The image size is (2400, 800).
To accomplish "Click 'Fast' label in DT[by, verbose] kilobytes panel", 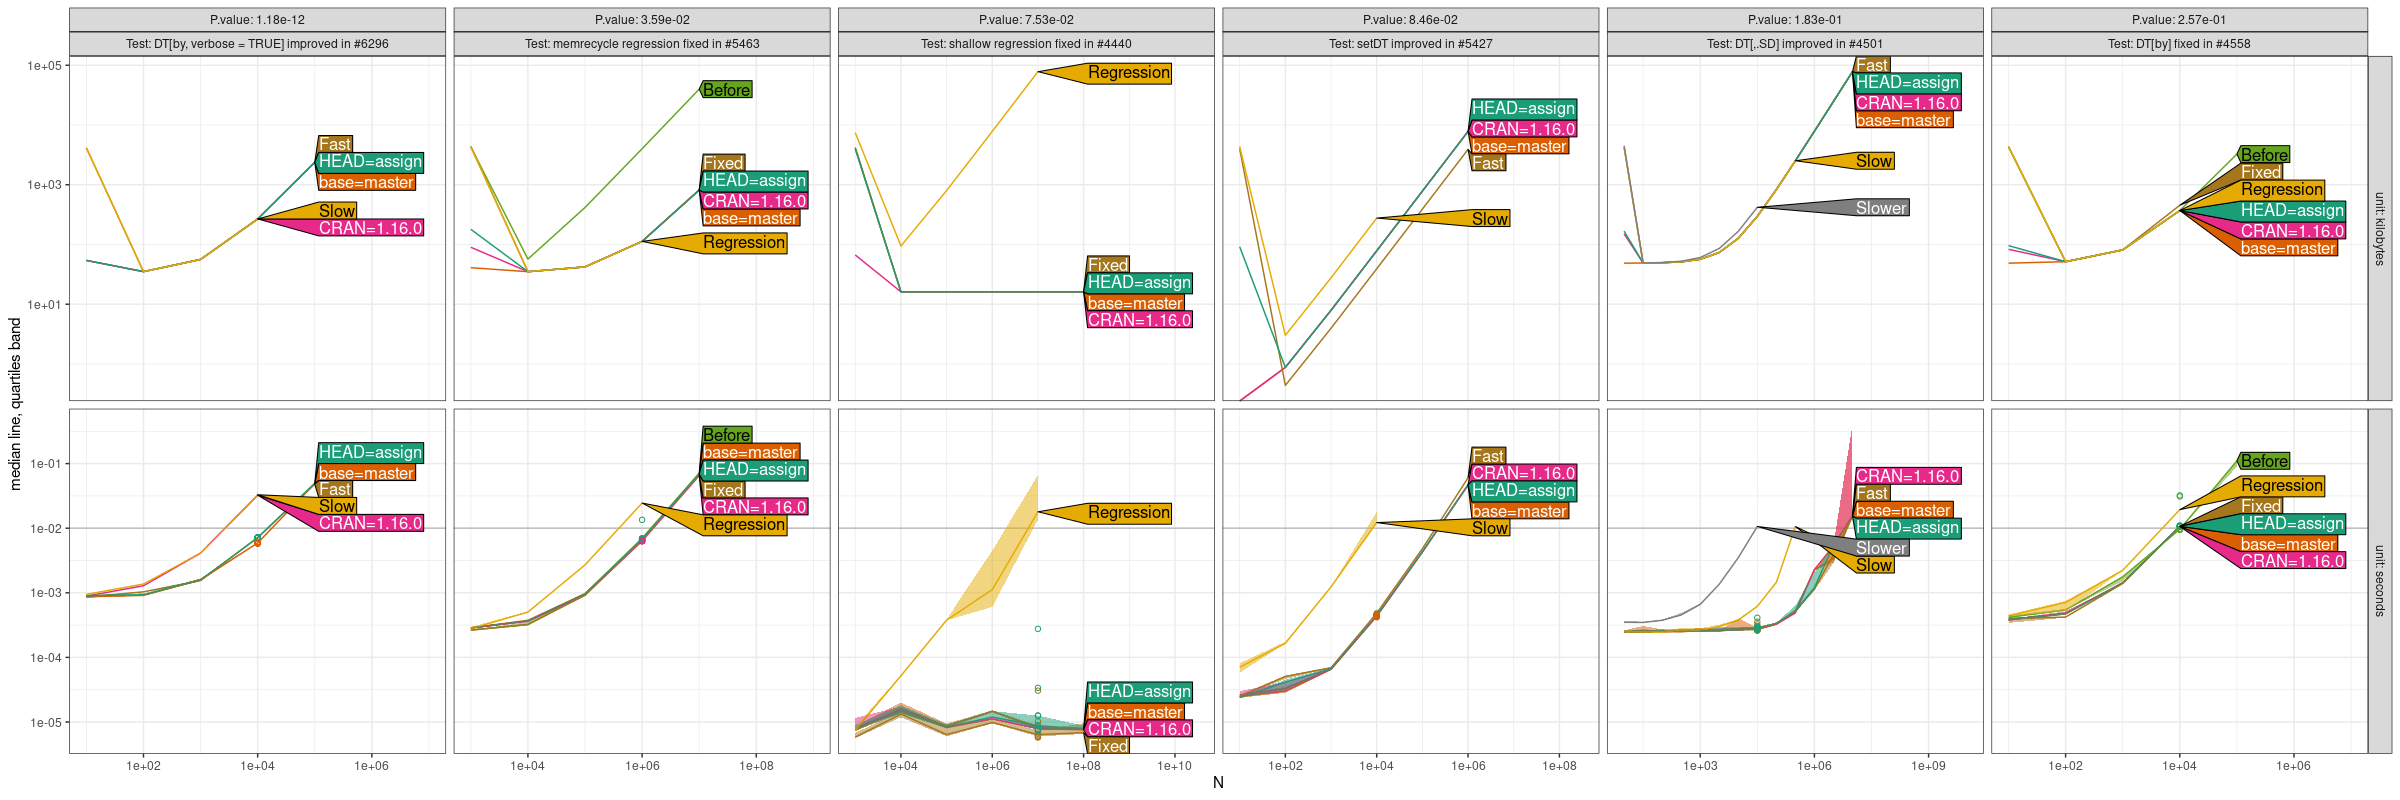I will click(x=335, y=144).
